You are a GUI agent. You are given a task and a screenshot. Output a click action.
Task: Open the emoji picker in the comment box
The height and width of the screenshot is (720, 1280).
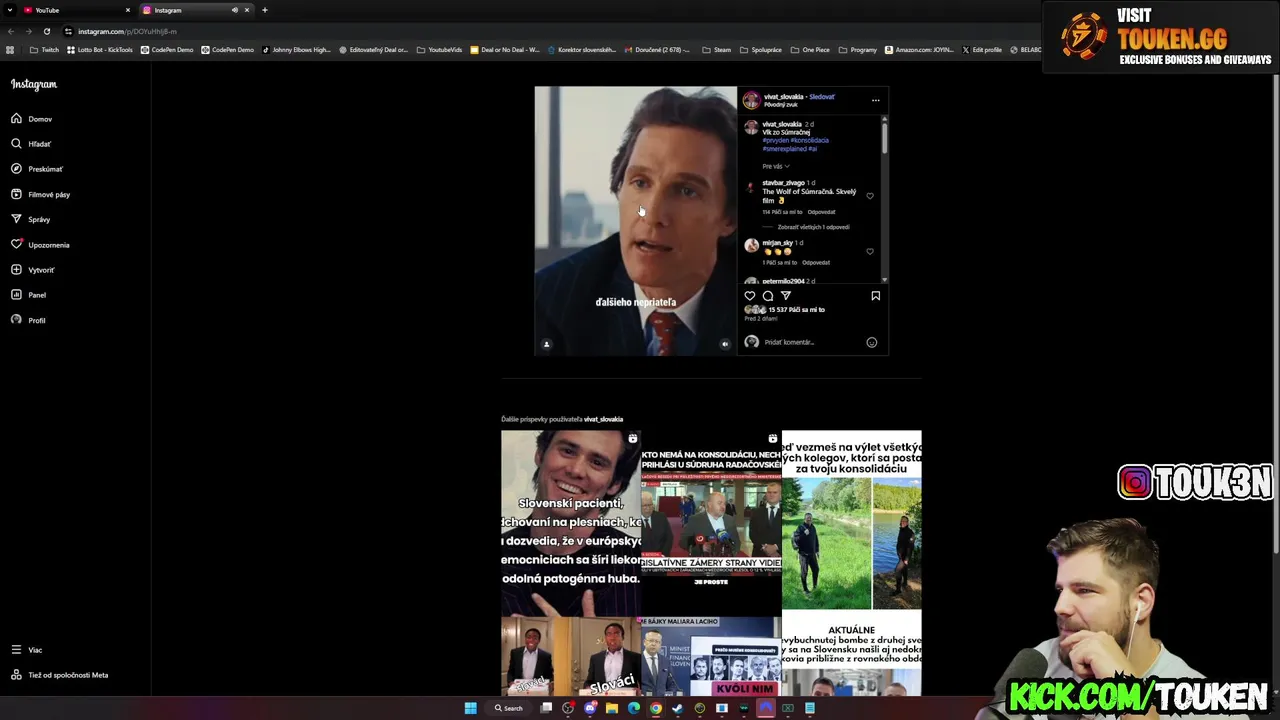coord(872,342)
